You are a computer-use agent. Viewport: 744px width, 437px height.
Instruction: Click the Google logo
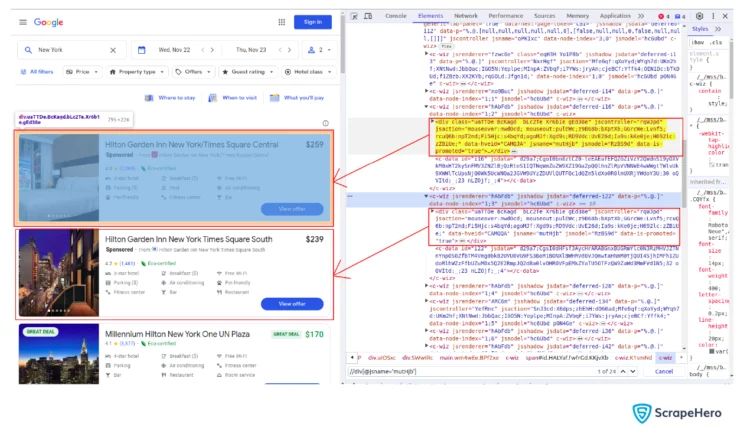pos(48,22)
